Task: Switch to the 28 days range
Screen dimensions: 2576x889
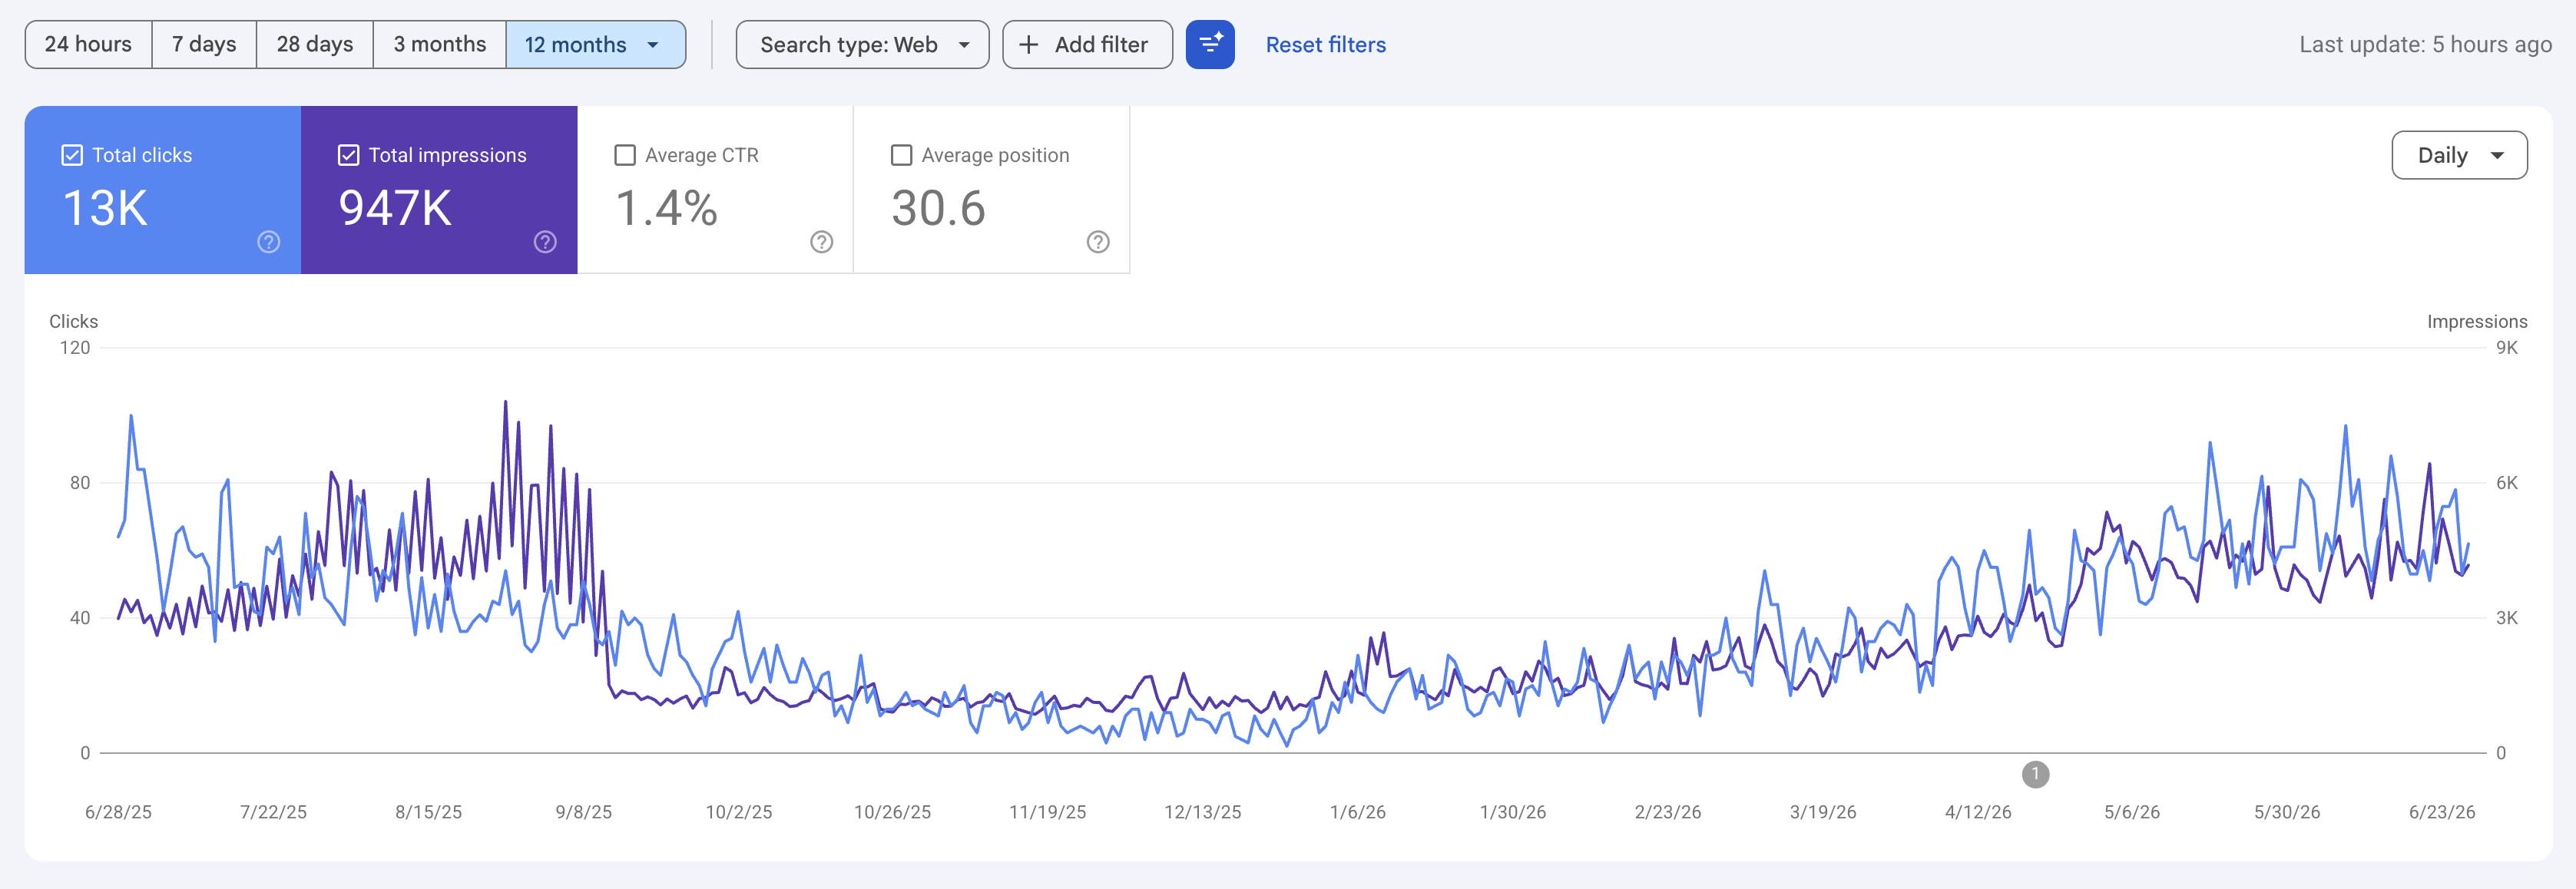Action: tap(315, 45)
